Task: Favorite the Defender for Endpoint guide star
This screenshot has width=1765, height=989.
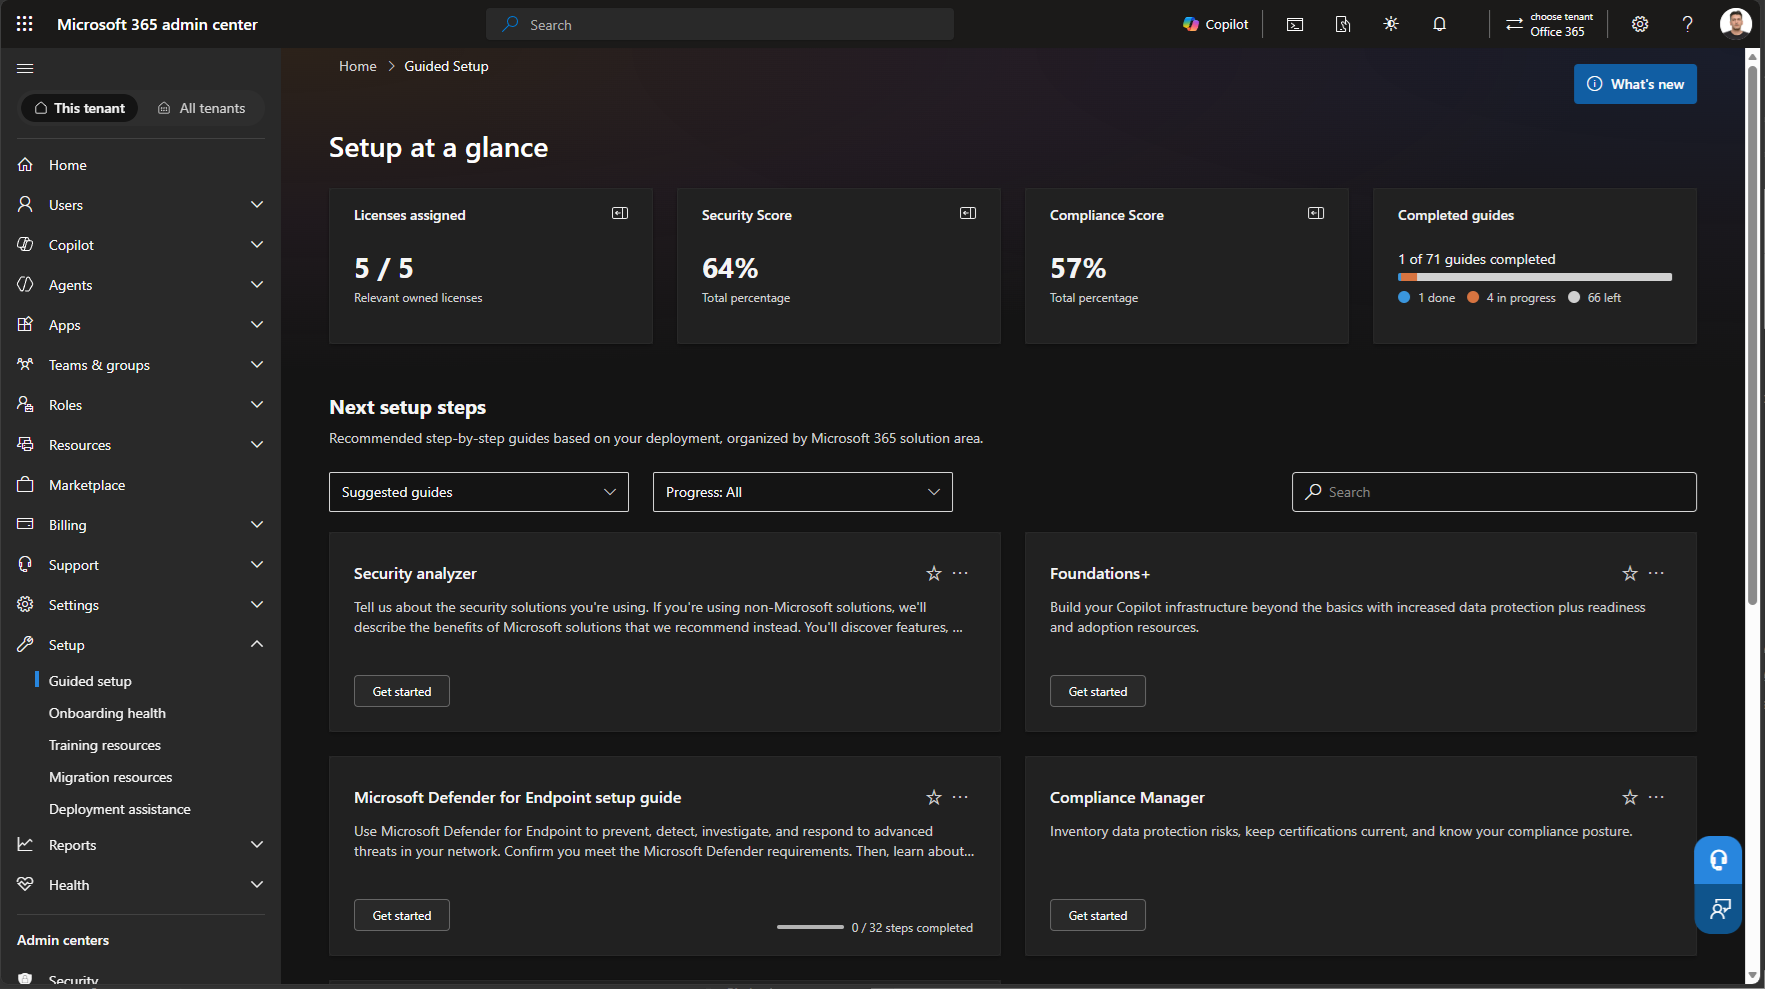Action: 934,797
